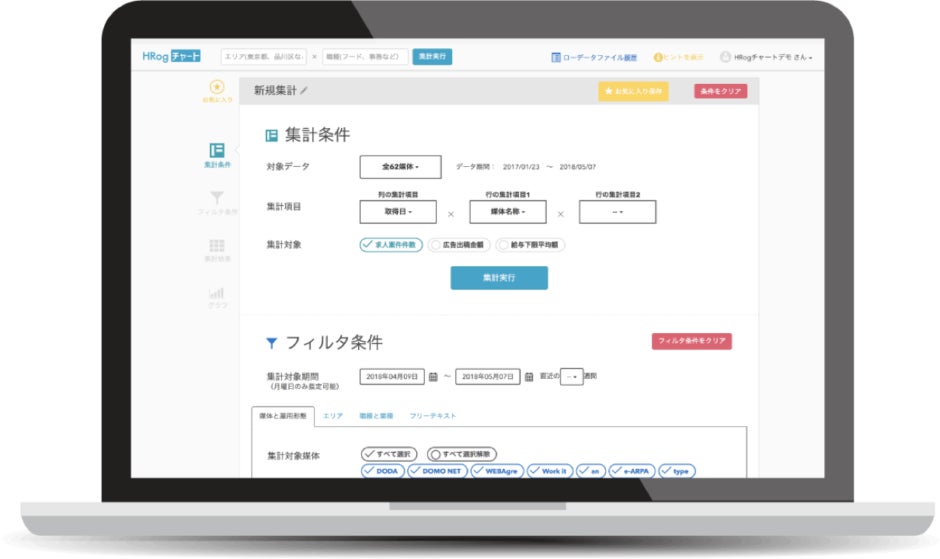Open the start date calendar icon
Screen dimensions: 940x559
[433, 377]
